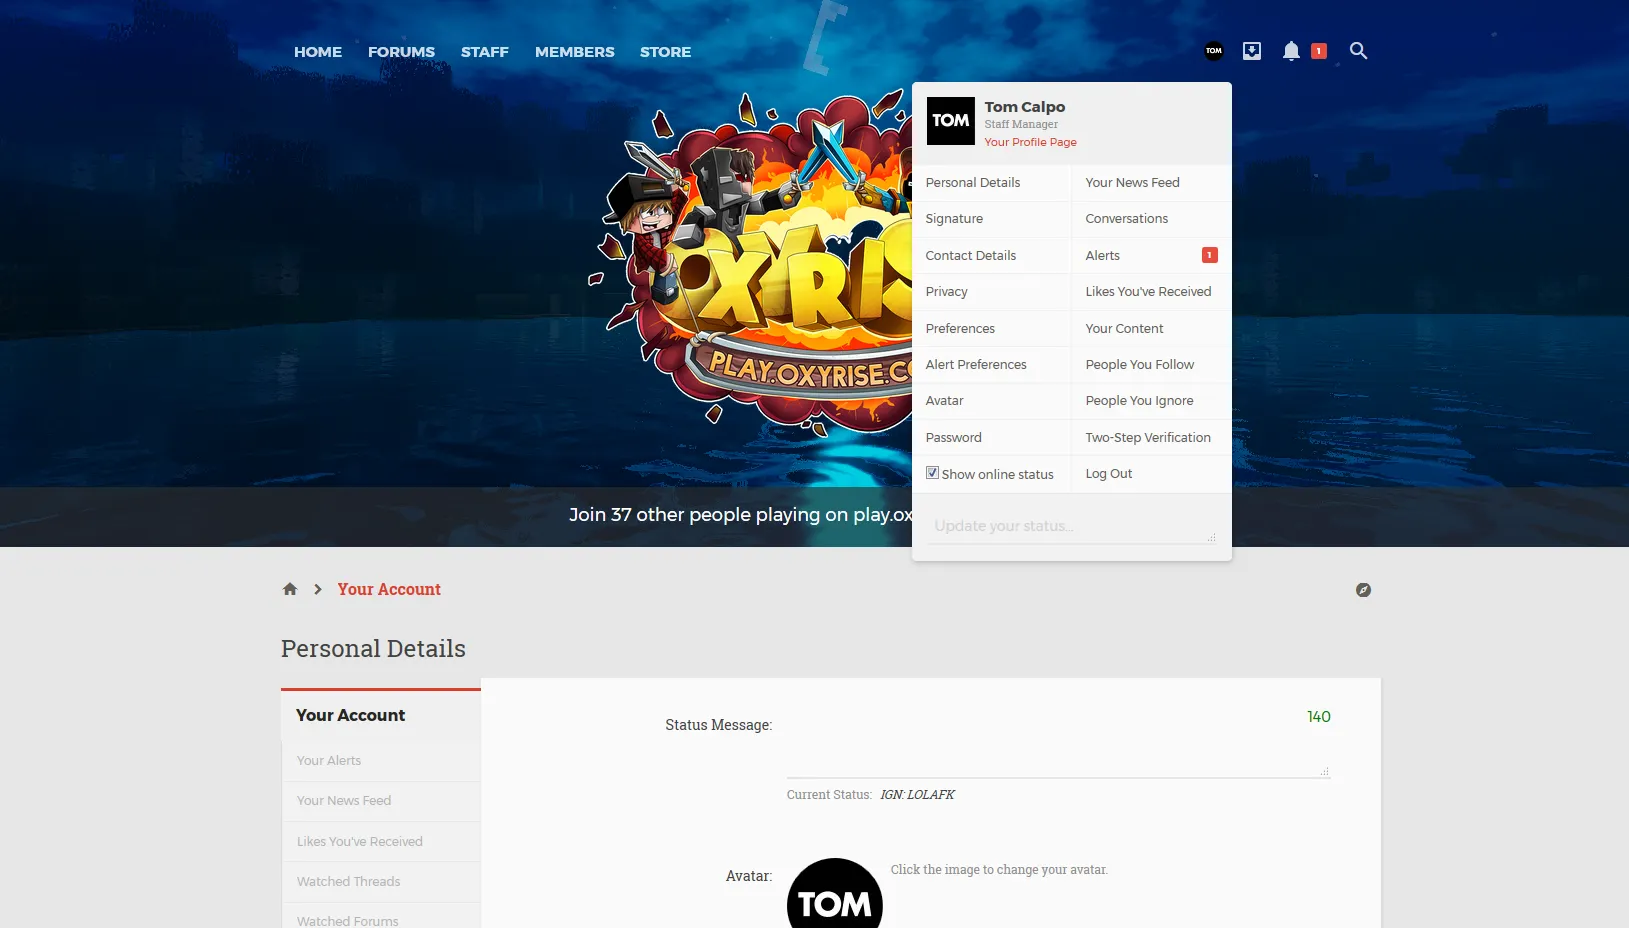
Task: Click Log Out in account menu
Action: [x=1152, y=474]
